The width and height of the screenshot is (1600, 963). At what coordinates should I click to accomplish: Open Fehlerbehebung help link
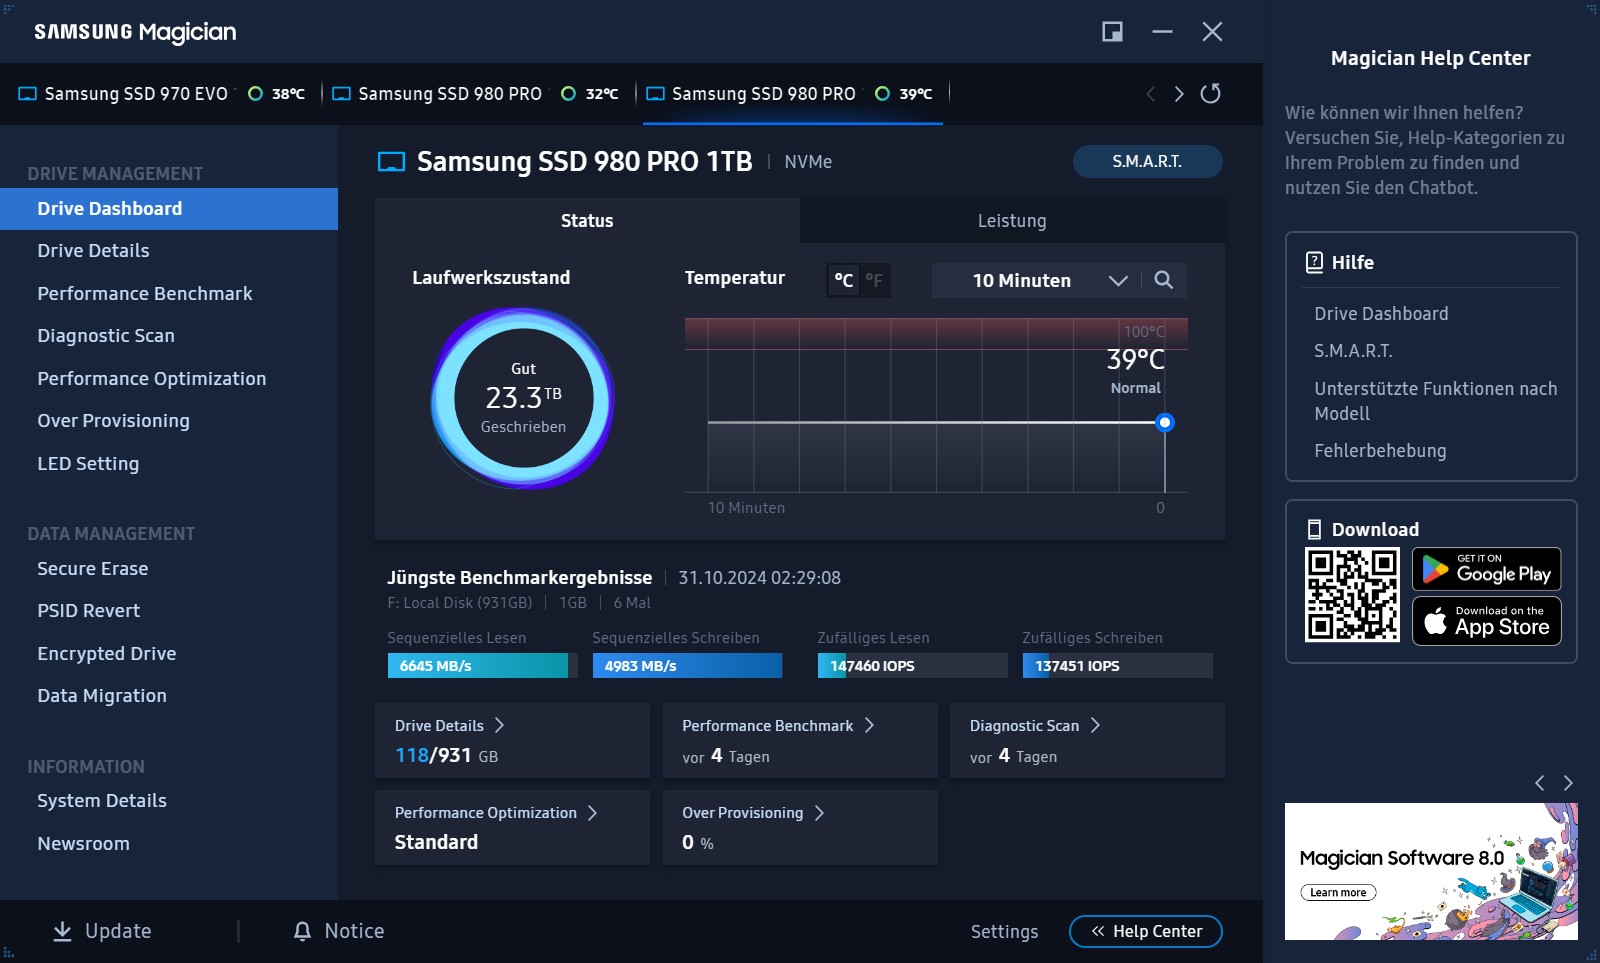pos(1380,451)
